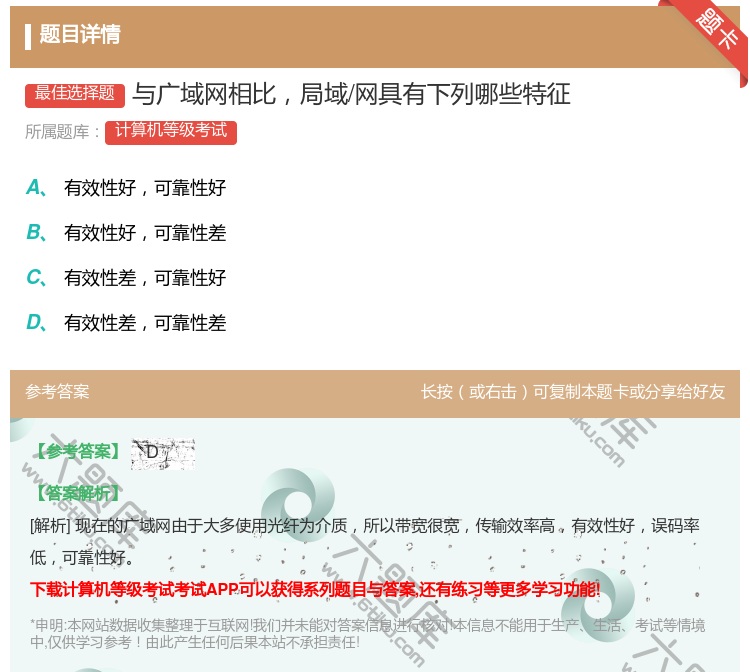Viewport: 750px width, 672px height.
Task: Click the 题卡 corner ribbon
Action: [x=715, y=30]
